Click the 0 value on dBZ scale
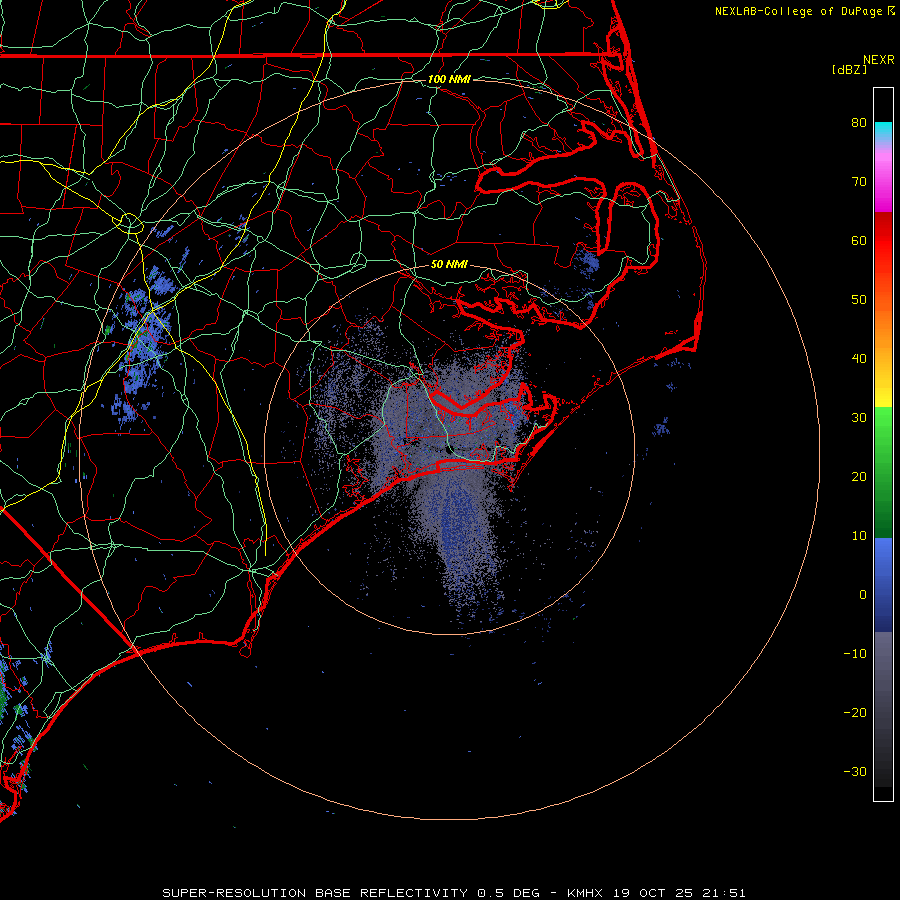Image resolution: width=900 pixels, height=900 pixels. pos(863,595)
